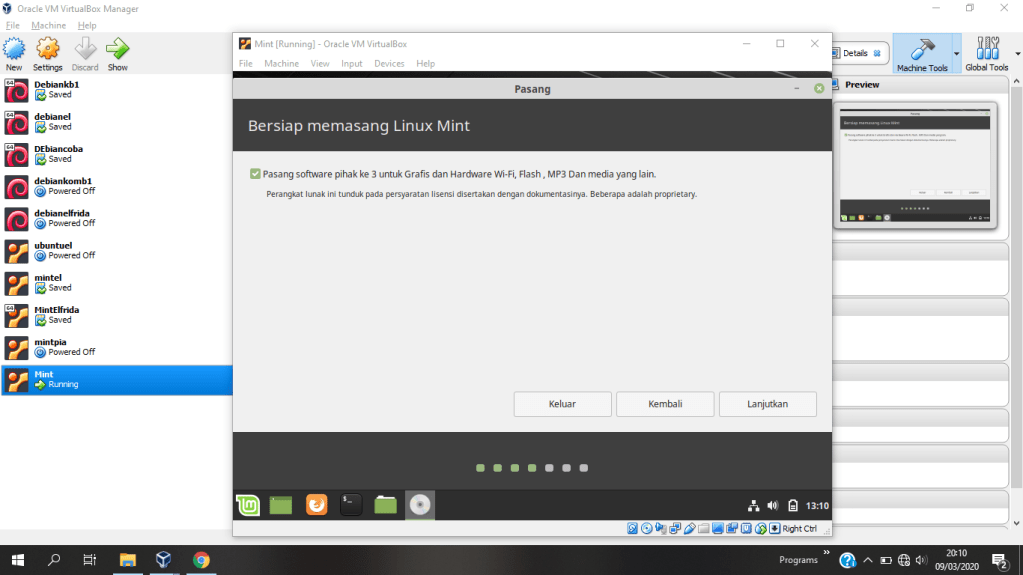This screenshot has width=1023, height=575.
Task: Click the Mint network tray icon
Action: [x=754, y=505]
